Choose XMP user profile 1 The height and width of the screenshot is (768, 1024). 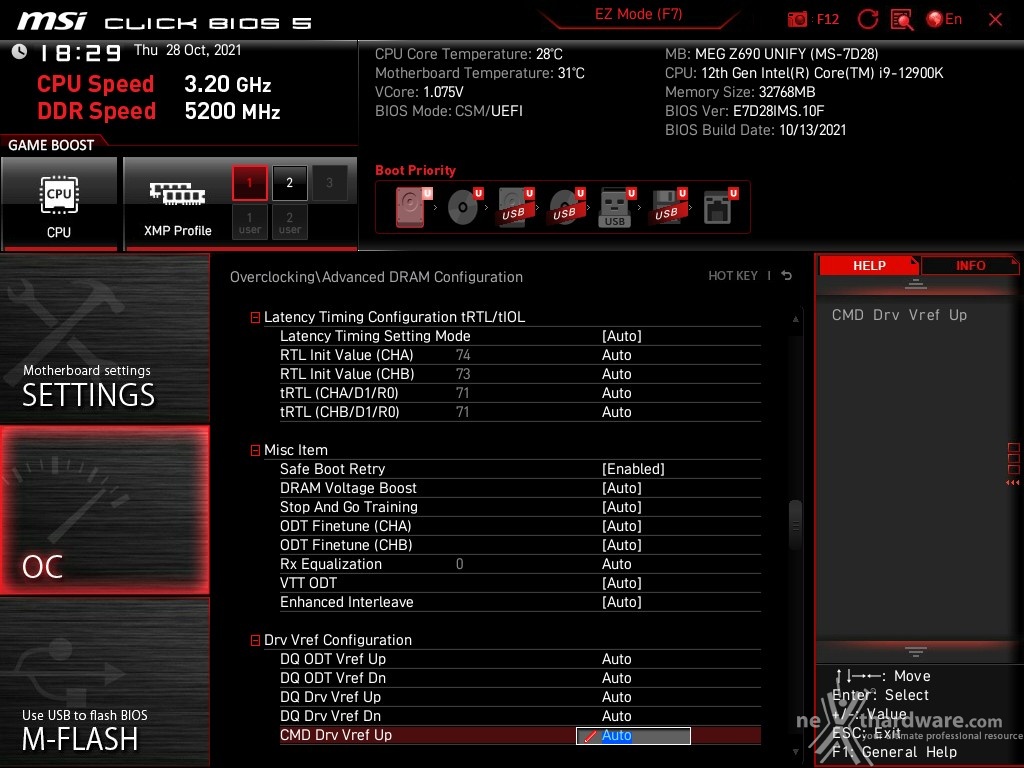[249, 223]
